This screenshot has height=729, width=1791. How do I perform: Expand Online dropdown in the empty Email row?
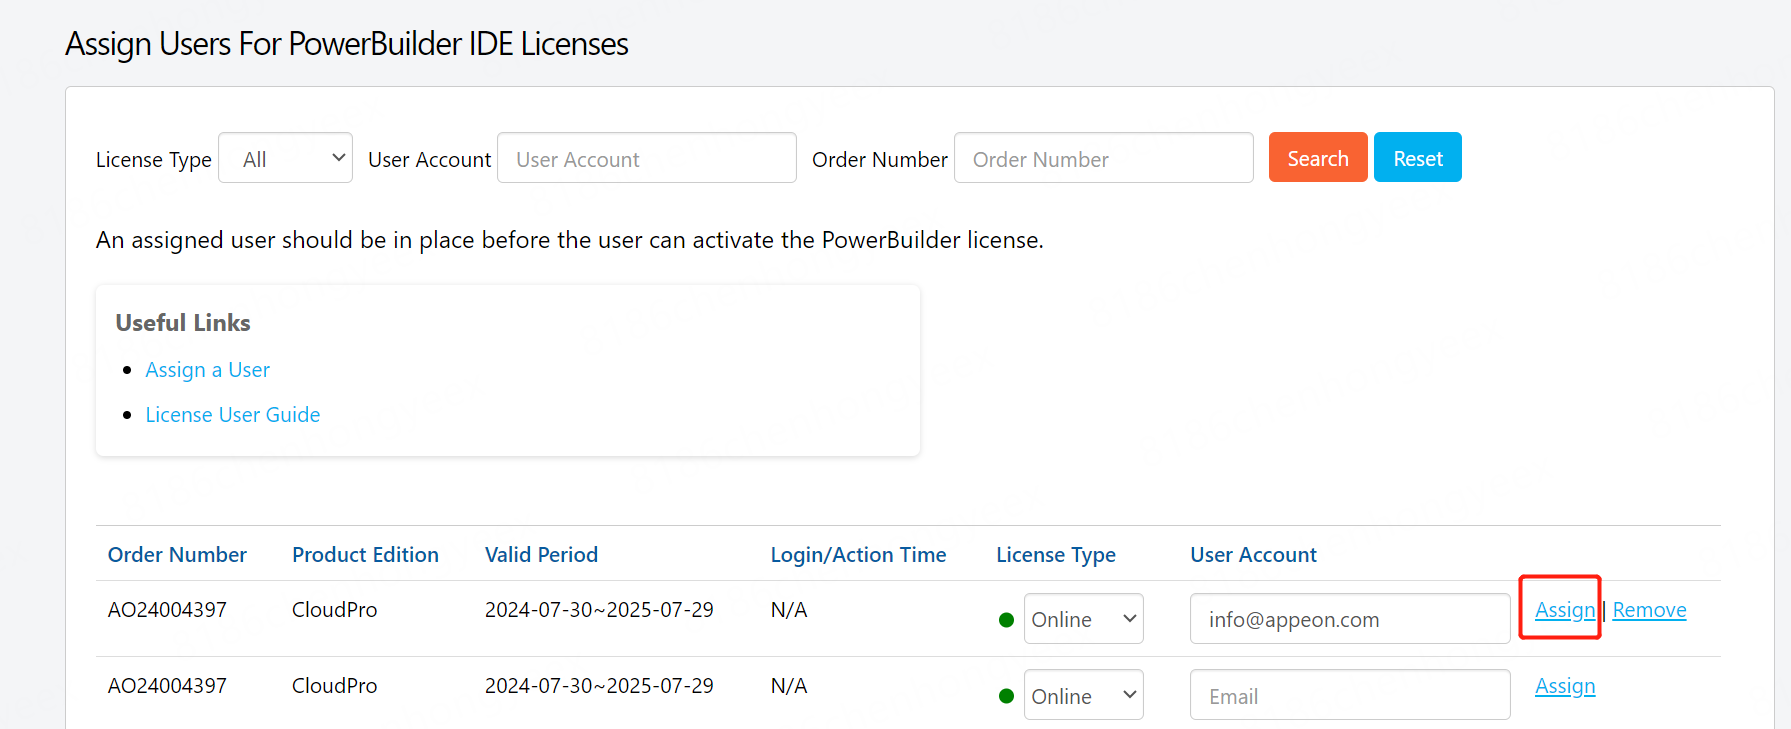point(1083,695)
